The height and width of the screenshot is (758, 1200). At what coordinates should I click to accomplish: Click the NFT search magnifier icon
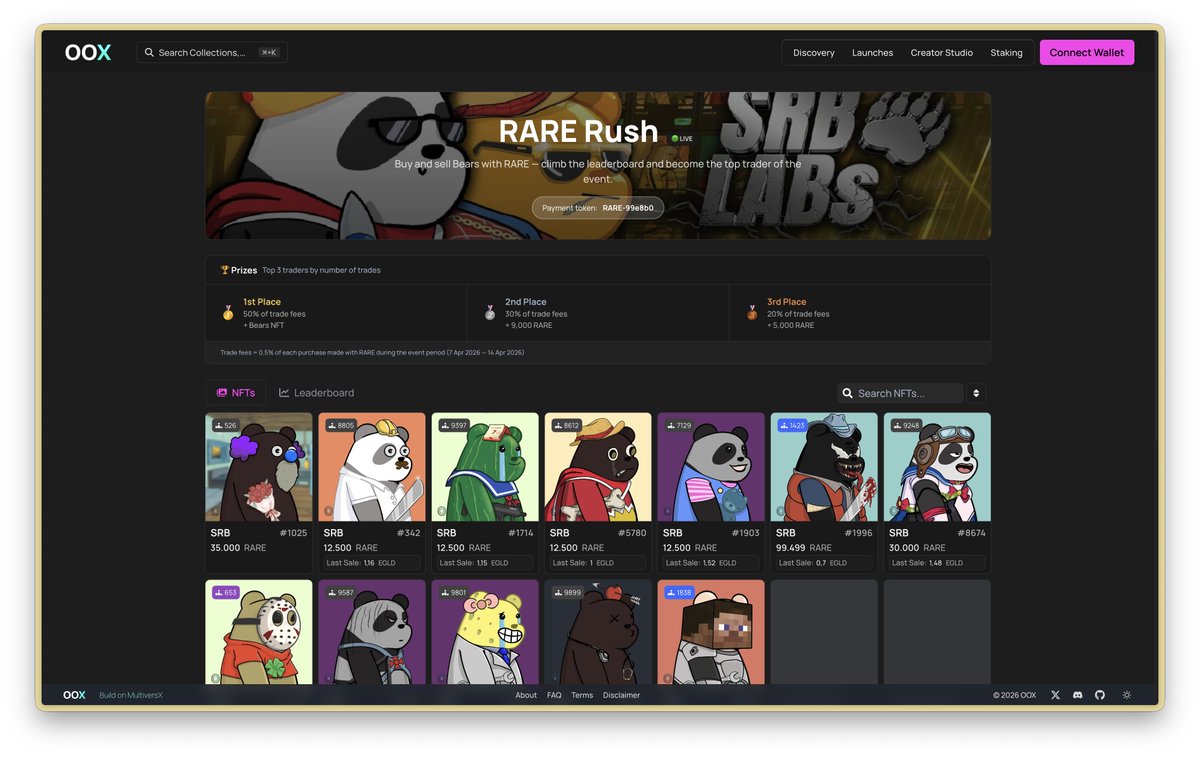point(848,394)
